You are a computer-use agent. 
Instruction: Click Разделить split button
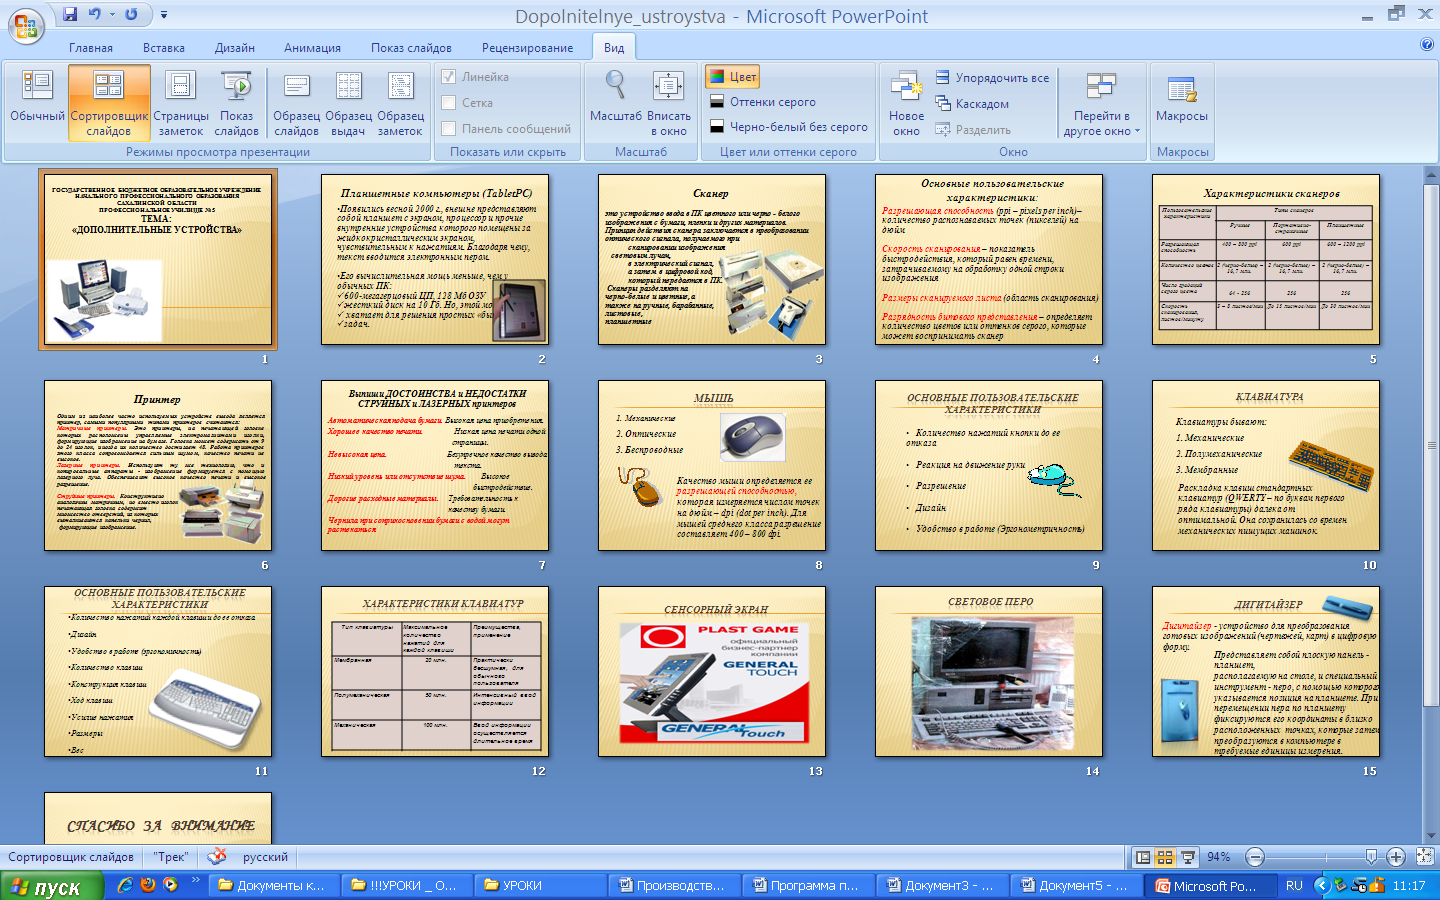973,130
